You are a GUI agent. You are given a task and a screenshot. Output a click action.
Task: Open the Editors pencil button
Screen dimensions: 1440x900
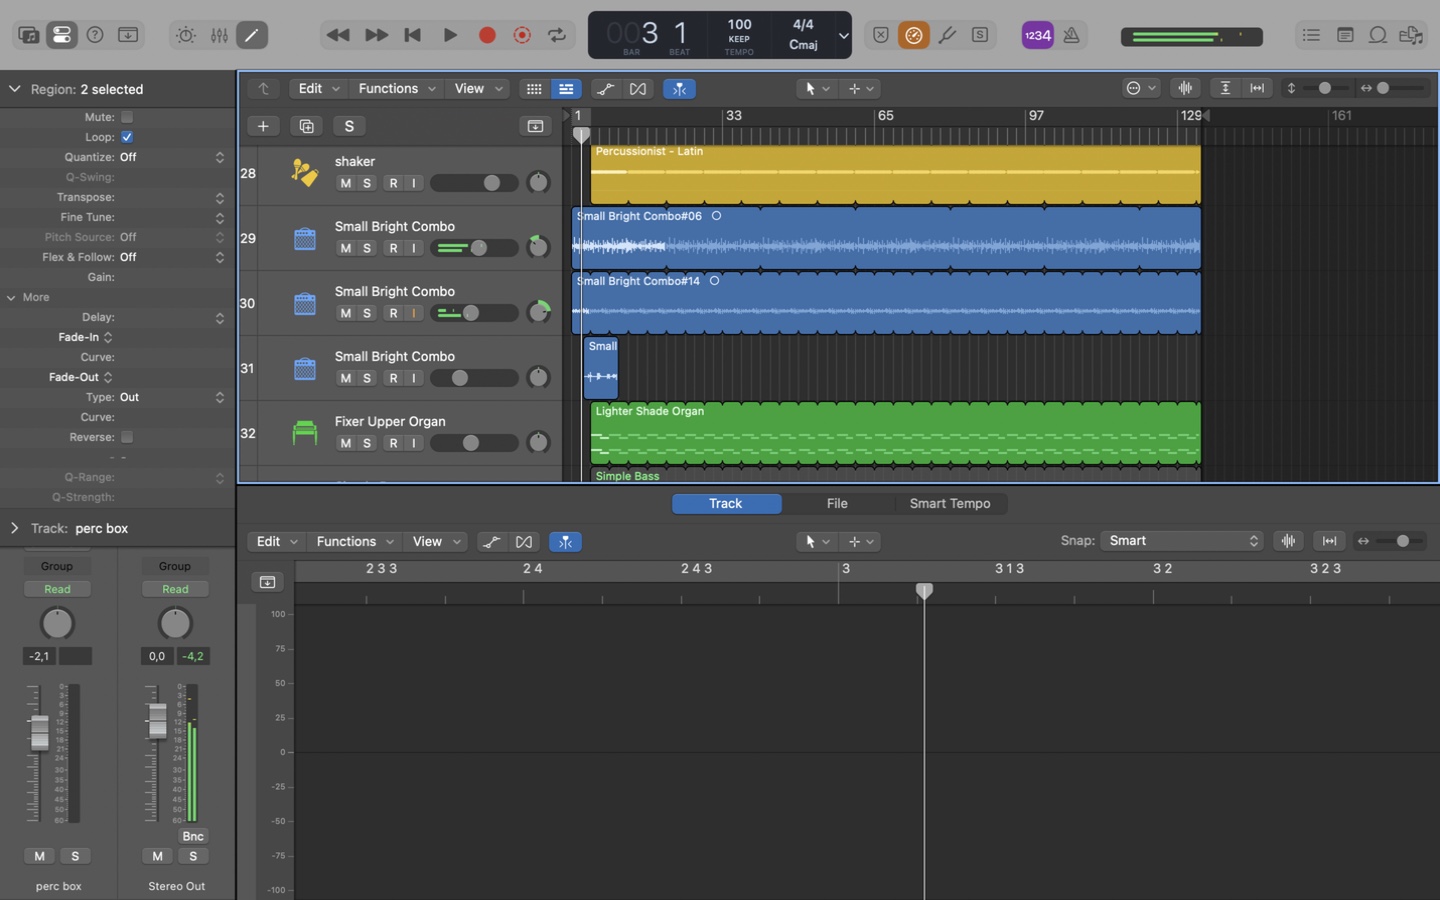click(x=252, y=35)
